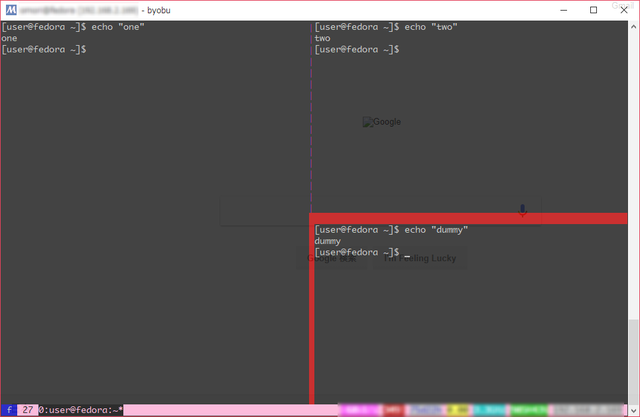Image resolution: width=640 pixels, height=417 pixels.
Task: Click the Google 検索 button behind the terminal
Action: click(331, 258)
